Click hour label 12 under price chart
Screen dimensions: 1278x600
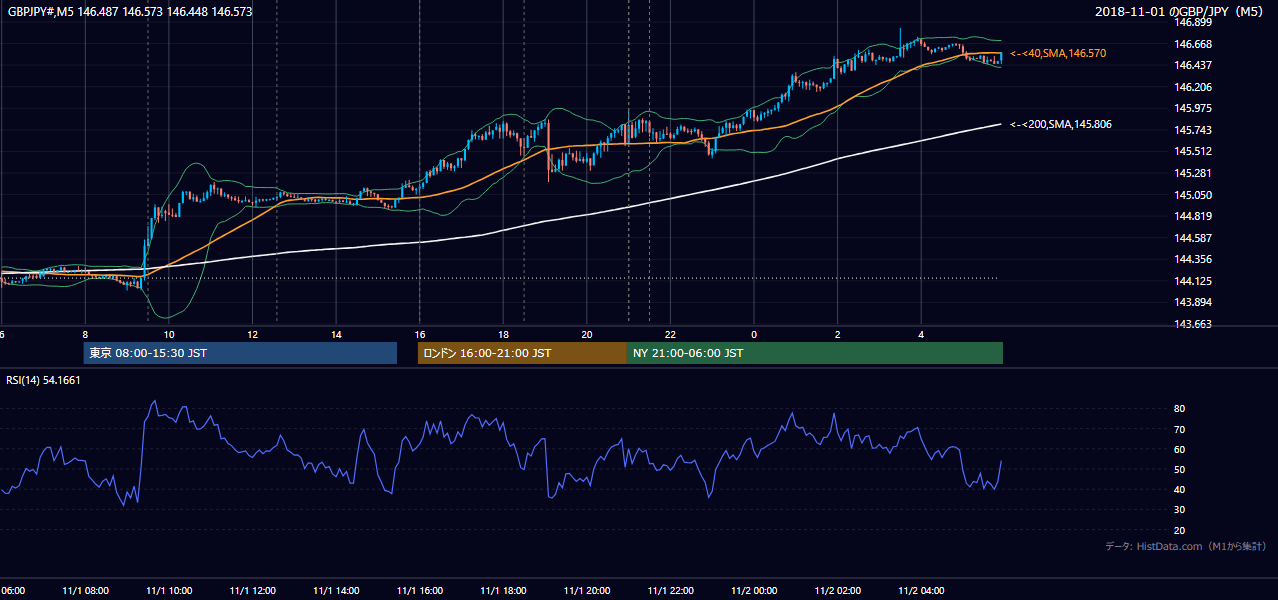click(x=252, y=334)
